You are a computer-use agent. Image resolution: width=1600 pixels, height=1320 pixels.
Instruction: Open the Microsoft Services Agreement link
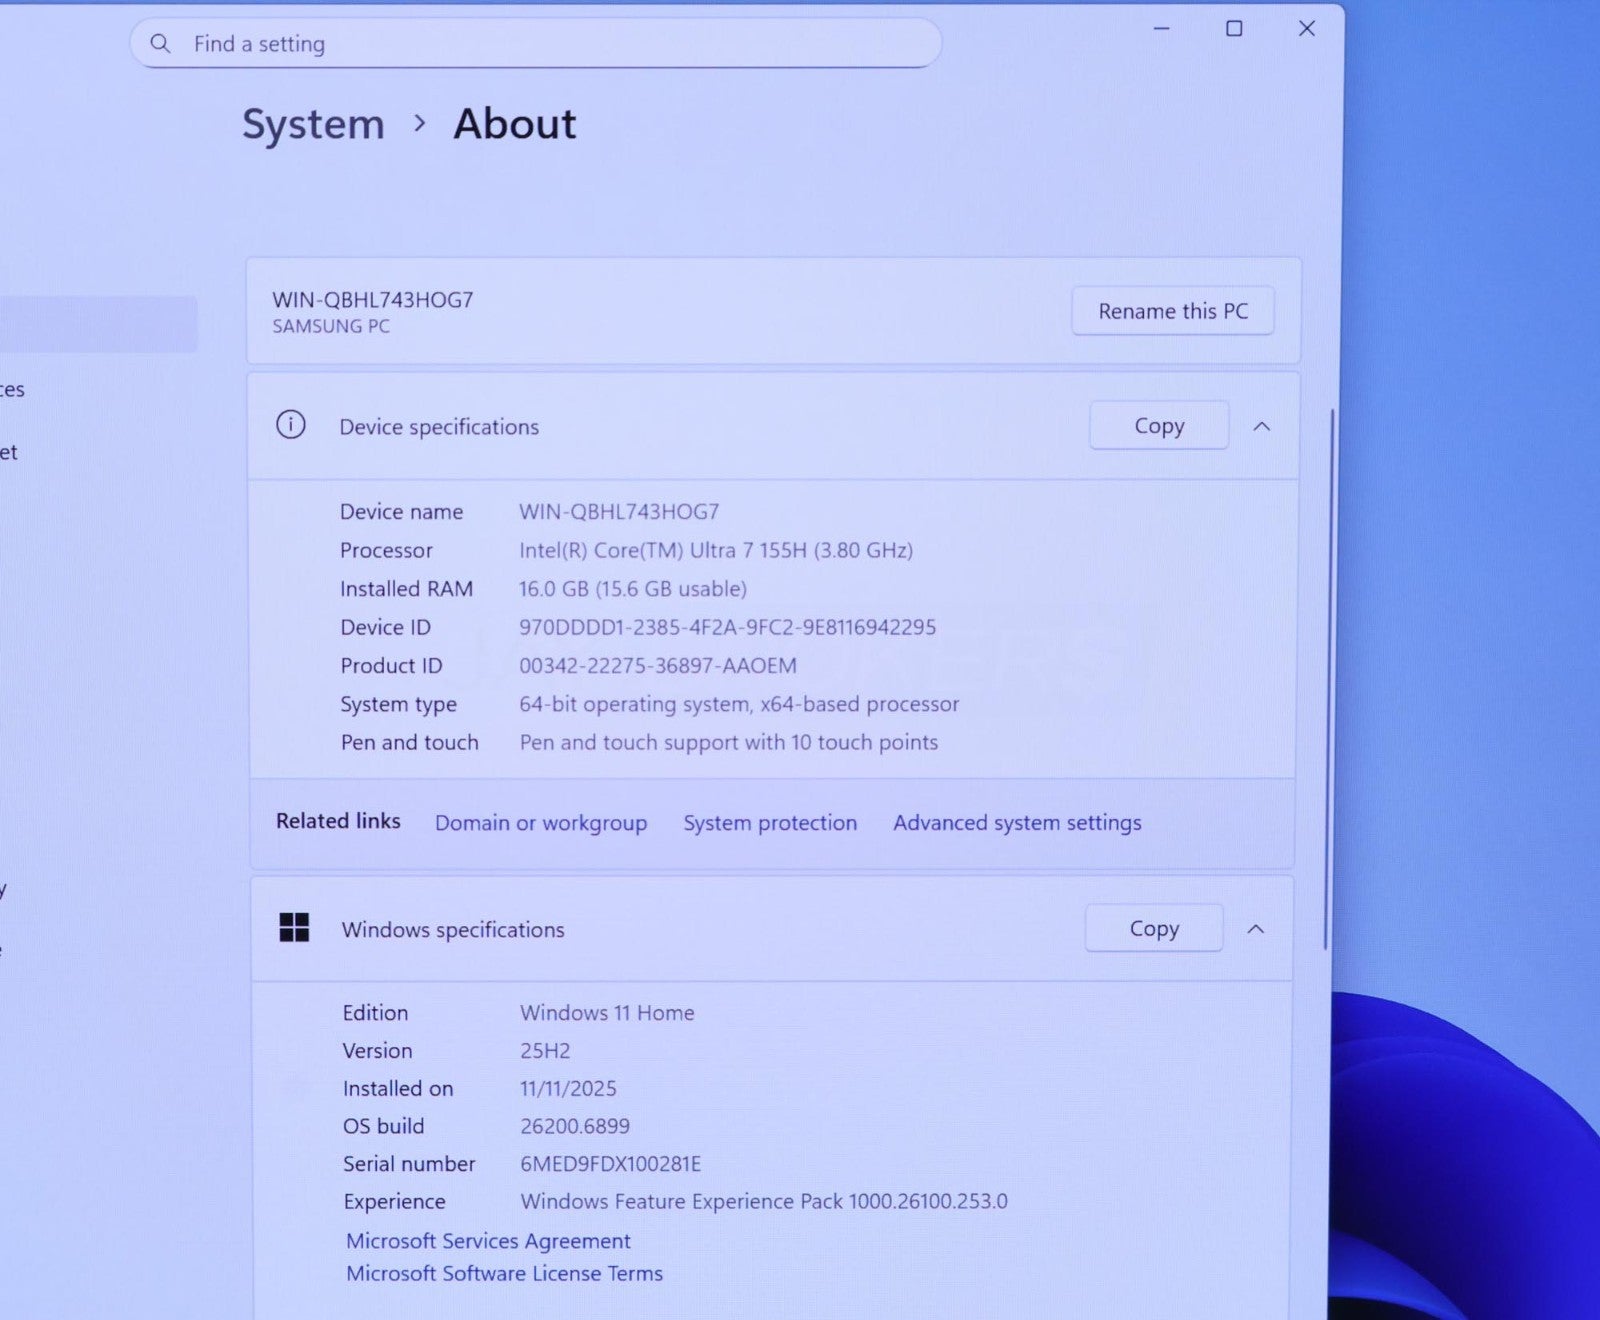488,1241
